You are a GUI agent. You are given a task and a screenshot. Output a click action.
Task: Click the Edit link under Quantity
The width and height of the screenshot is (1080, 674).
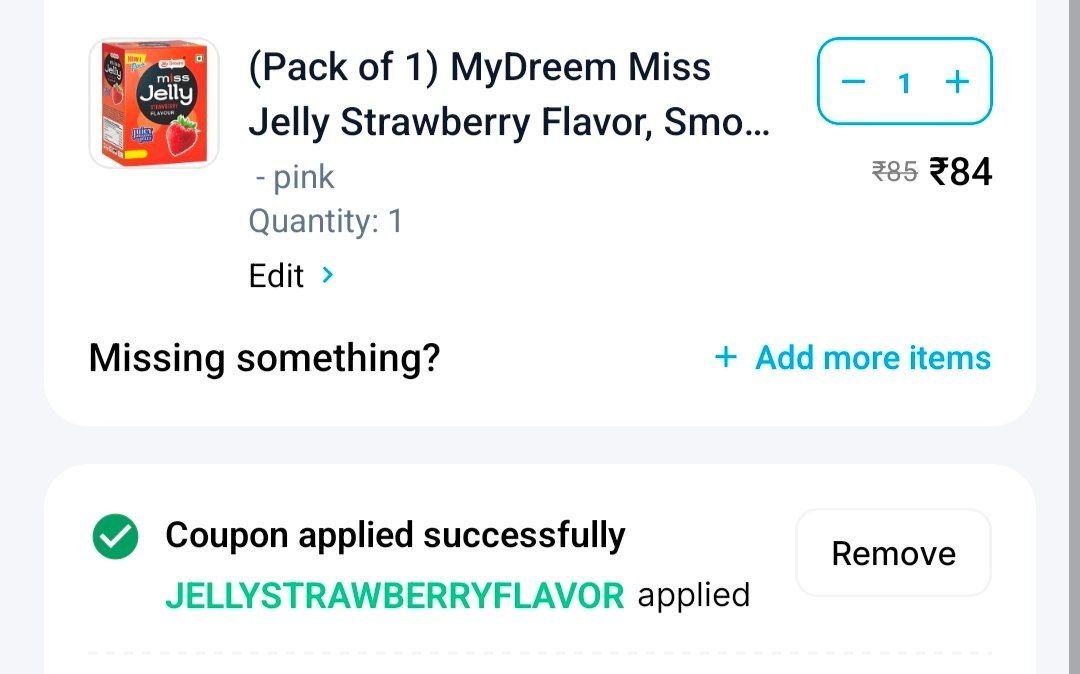(x=276, y=276)
